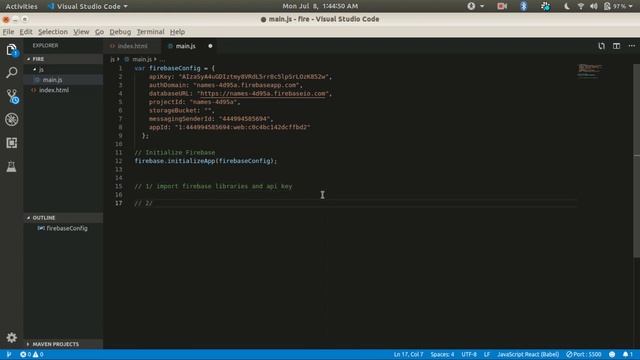640x360 pixels.
Task: Click Ln 17, Col 7 go to line
Action: click(x=408, y=354)
